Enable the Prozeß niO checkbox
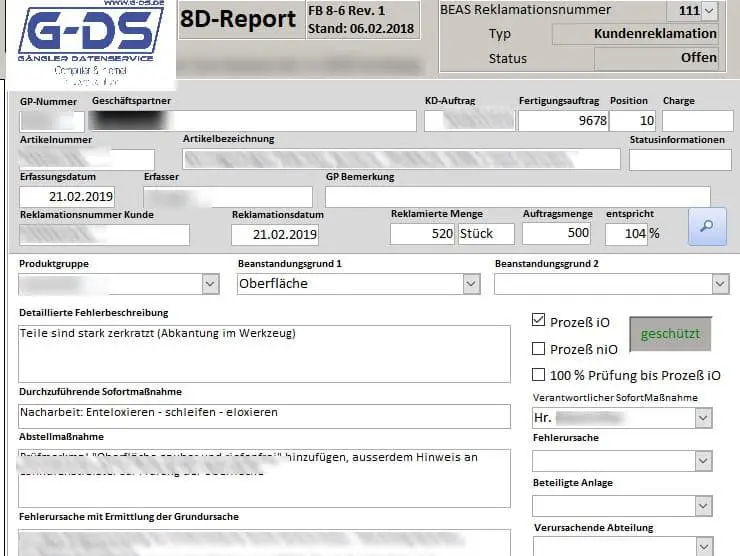Viewport: 740px width, 556px height. [538, 348]
